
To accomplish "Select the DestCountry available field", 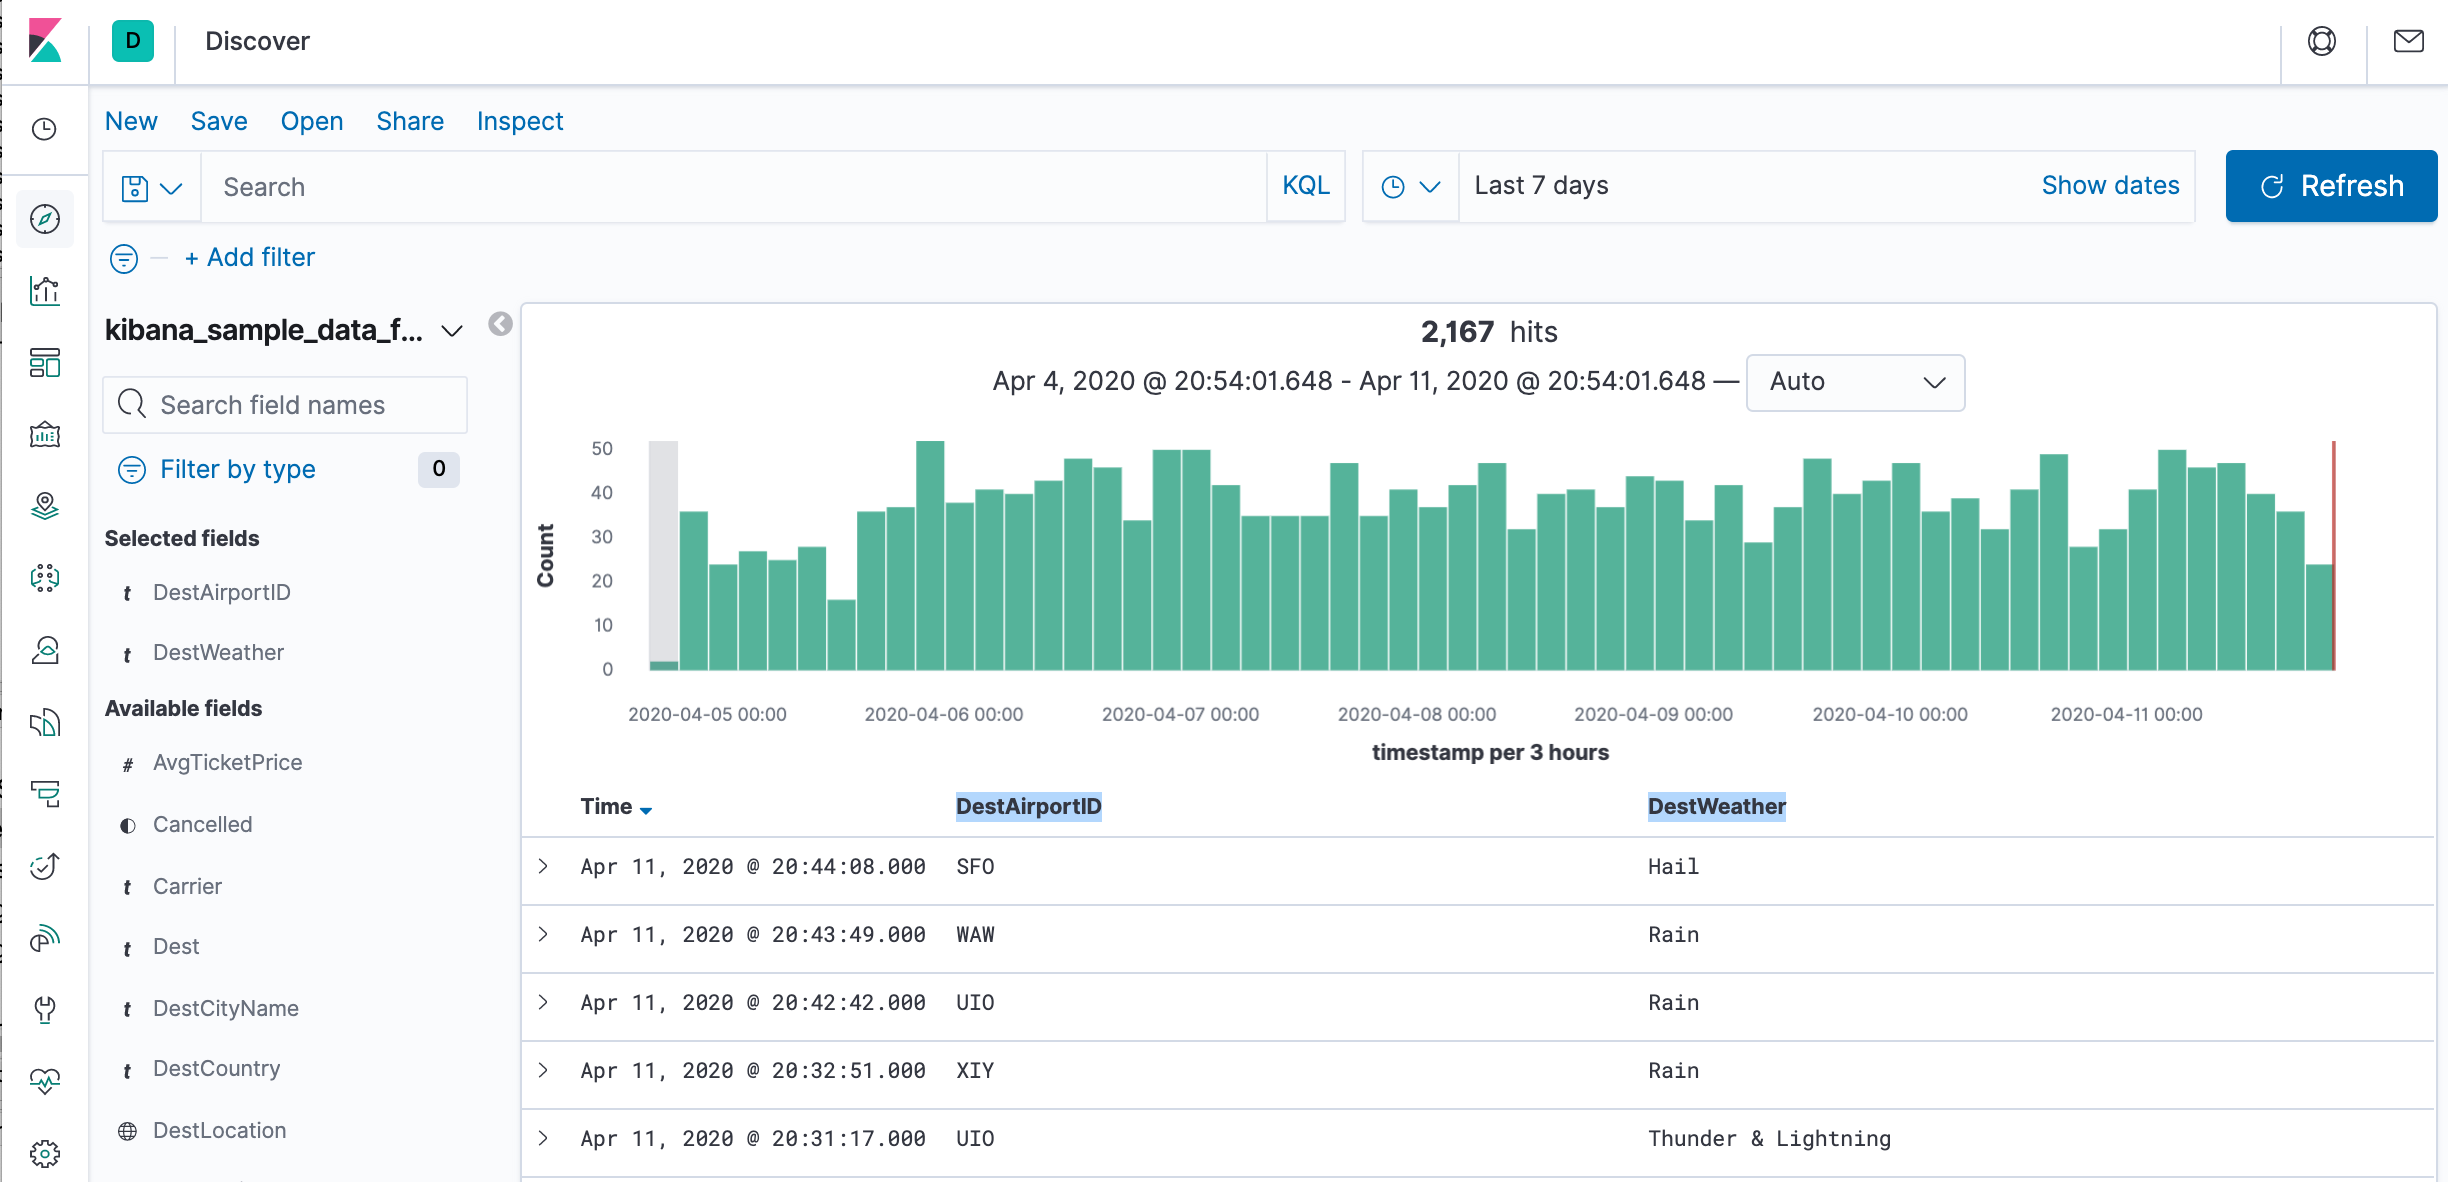I will pyautogui.click(x=216, y=1068).
